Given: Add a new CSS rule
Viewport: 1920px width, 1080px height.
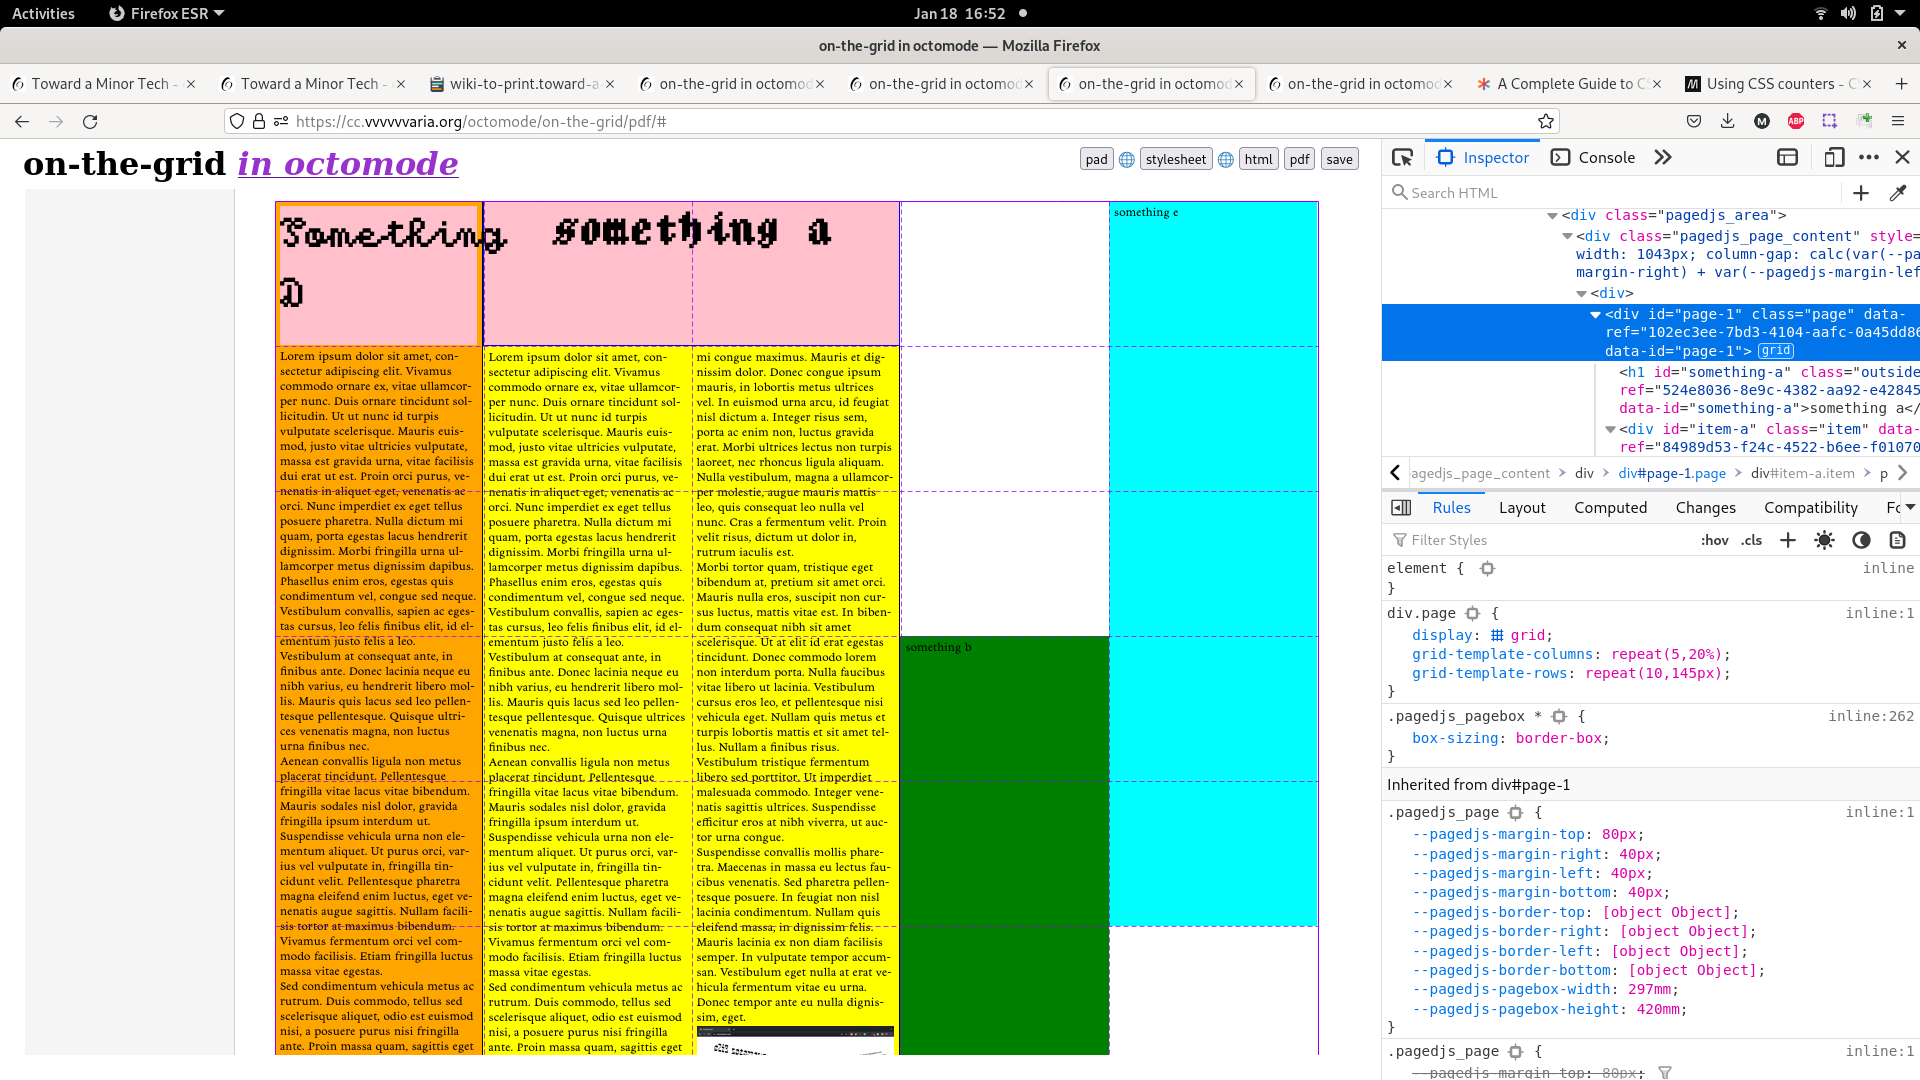Looking at the screenshot, I should (1788, 540).
